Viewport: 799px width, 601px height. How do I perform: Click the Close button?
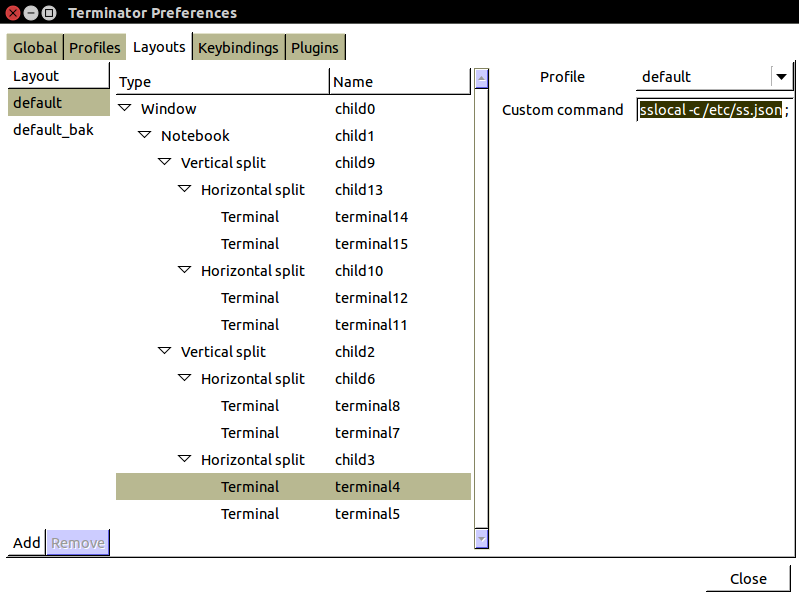click(x=748, y=579)
